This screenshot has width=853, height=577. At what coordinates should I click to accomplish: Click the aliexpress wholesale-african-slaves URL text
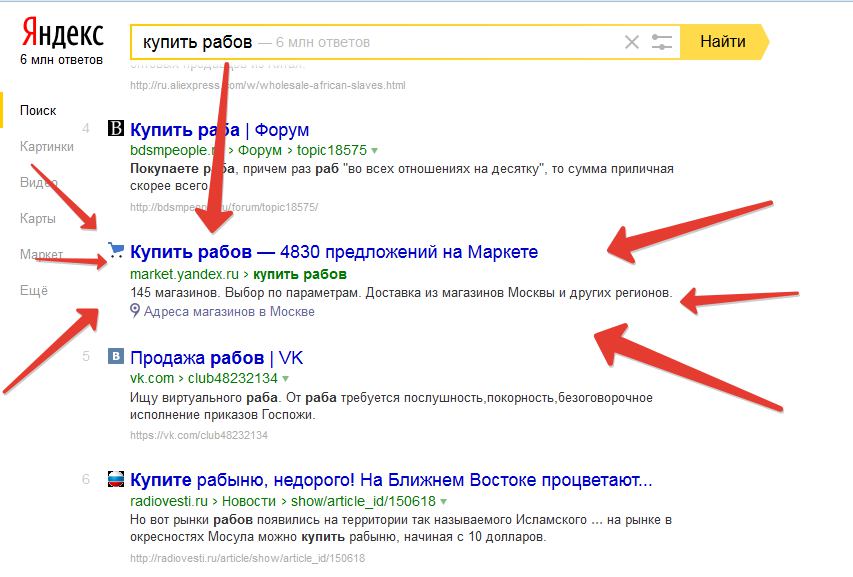pos(268,85)
